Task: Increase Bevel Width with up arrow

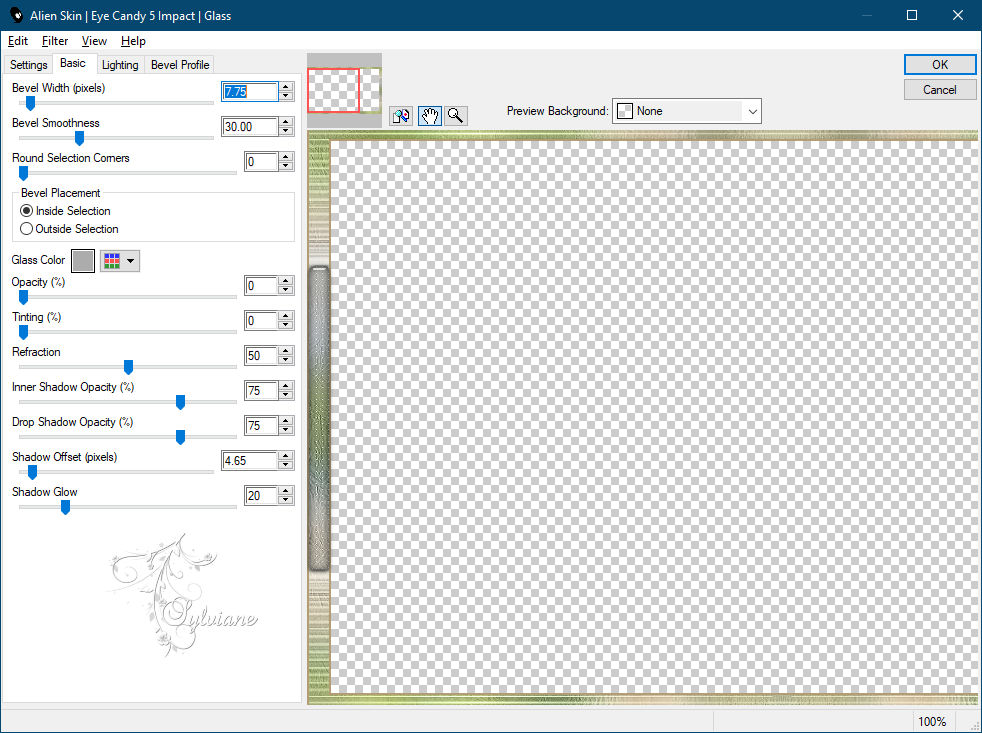Action: pyautogui.click(x=286, y=87)
